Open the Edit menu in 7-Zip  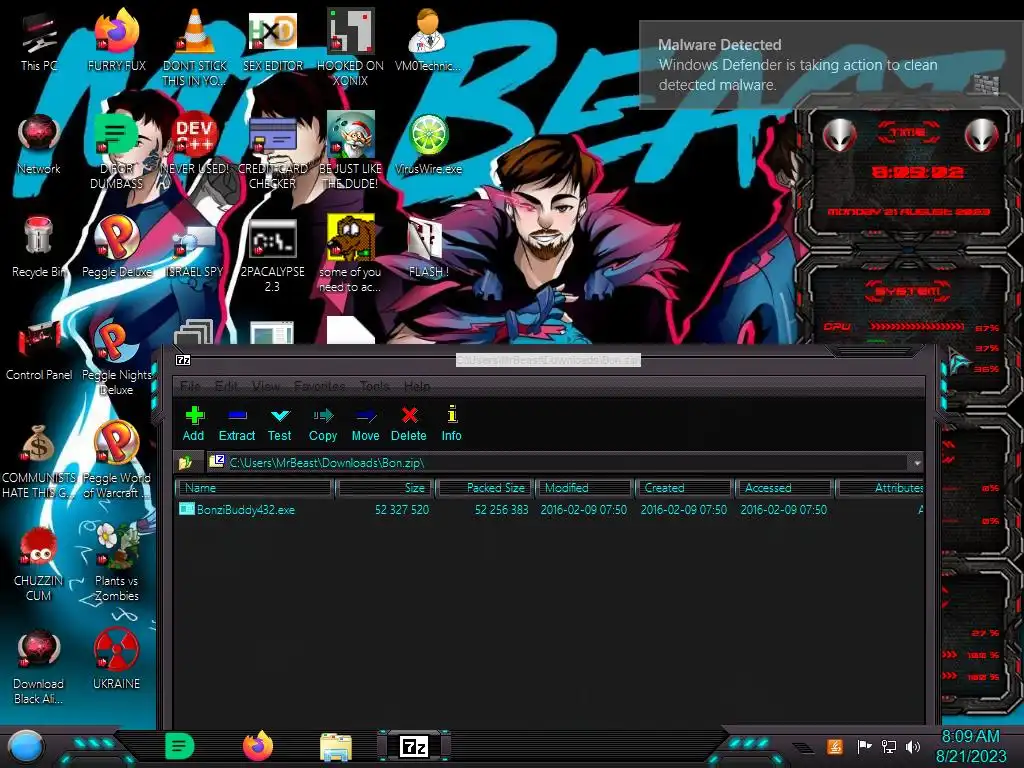(226, 386)
